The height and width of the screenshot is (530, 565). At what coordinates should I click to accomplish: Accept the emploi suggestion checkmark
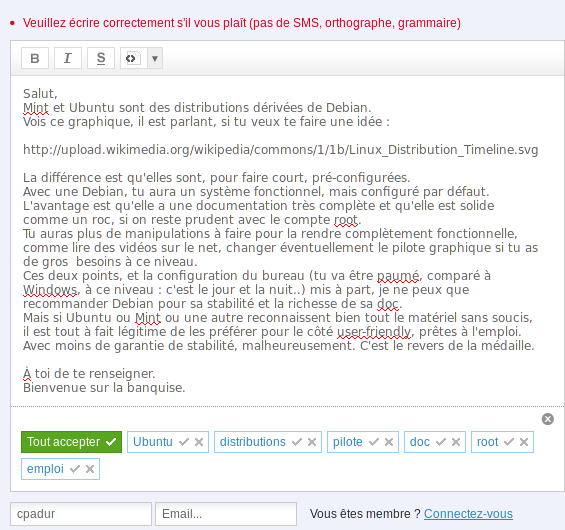(x=75, y=469)
